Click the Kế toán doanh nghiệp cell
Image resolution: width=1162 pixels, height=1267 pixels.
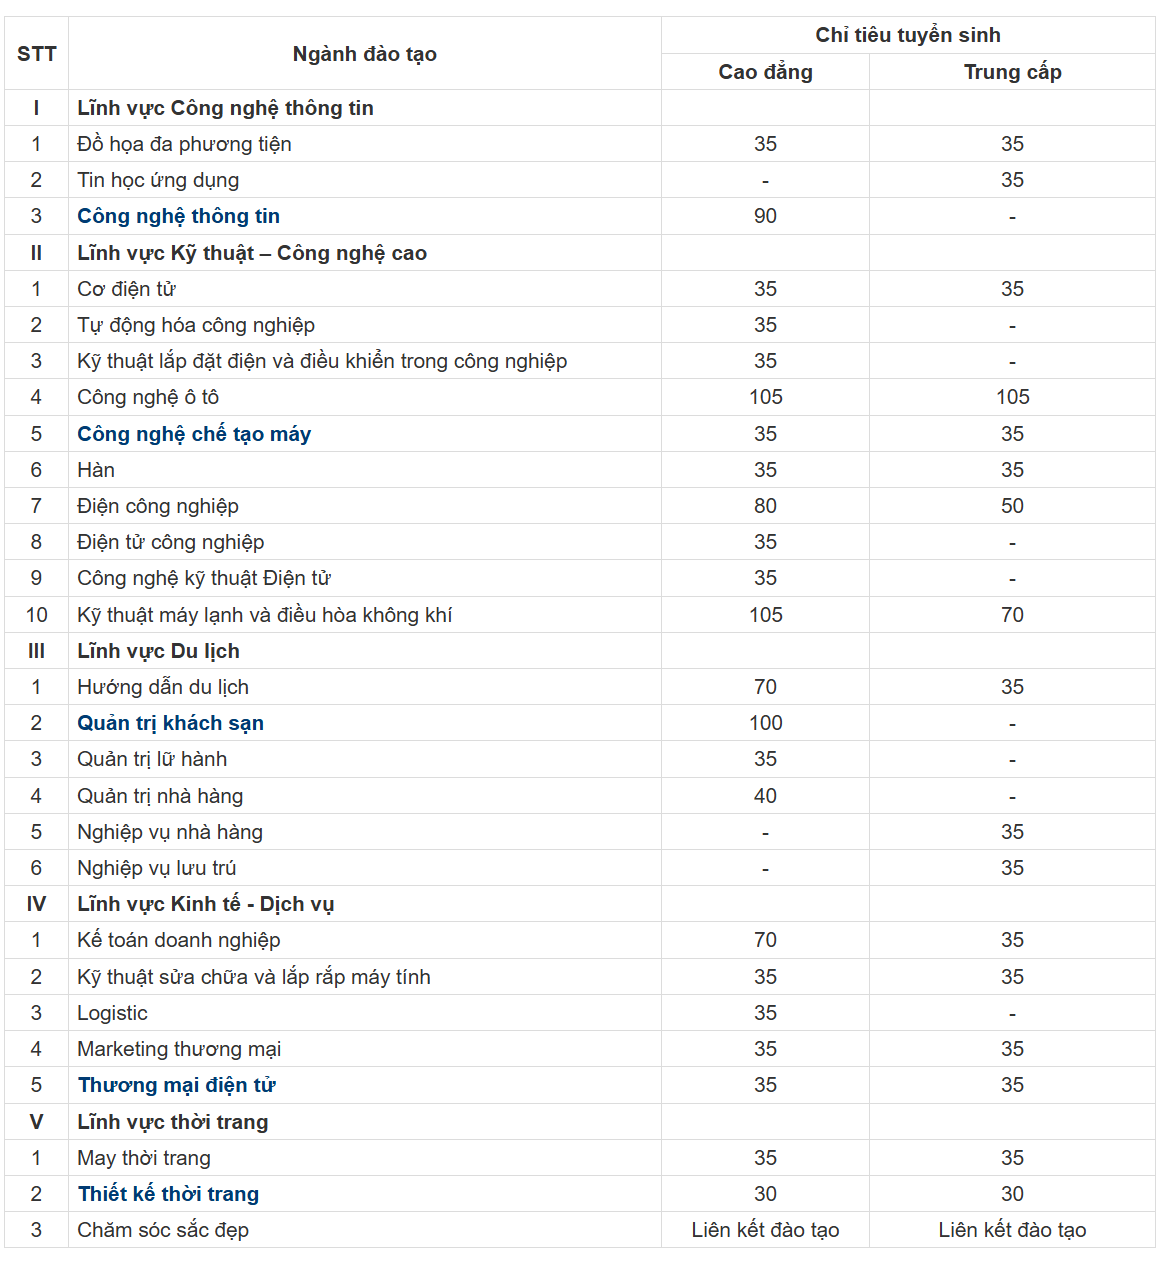(179, 940)
